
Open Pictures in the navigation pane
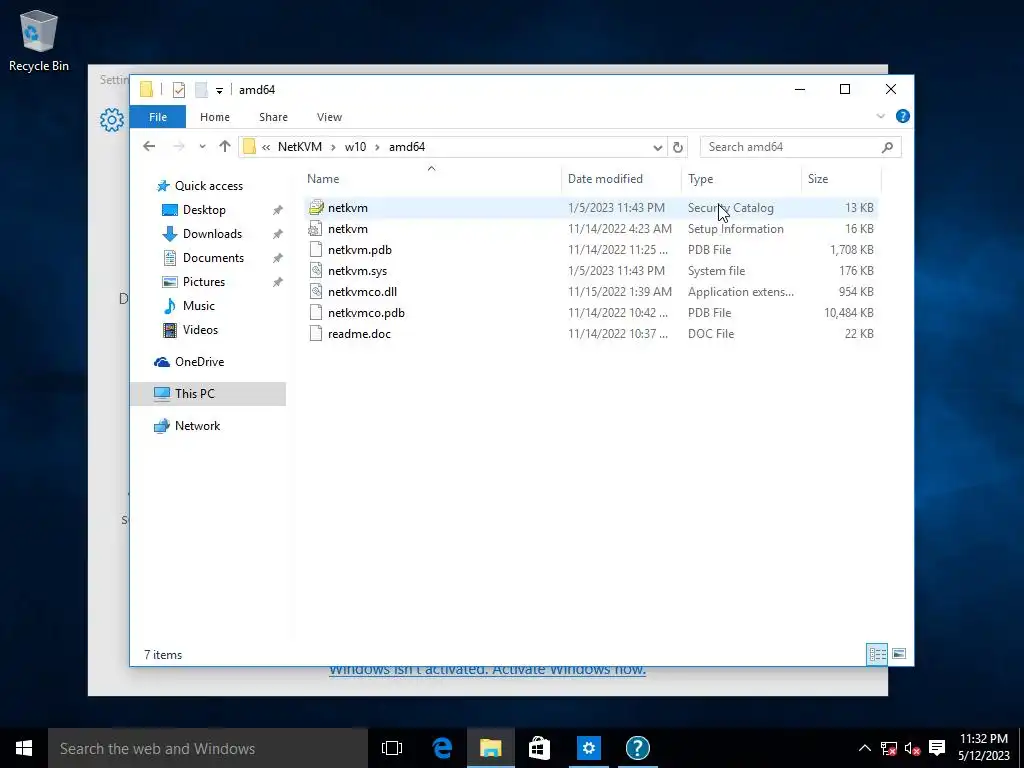[204, 281]
